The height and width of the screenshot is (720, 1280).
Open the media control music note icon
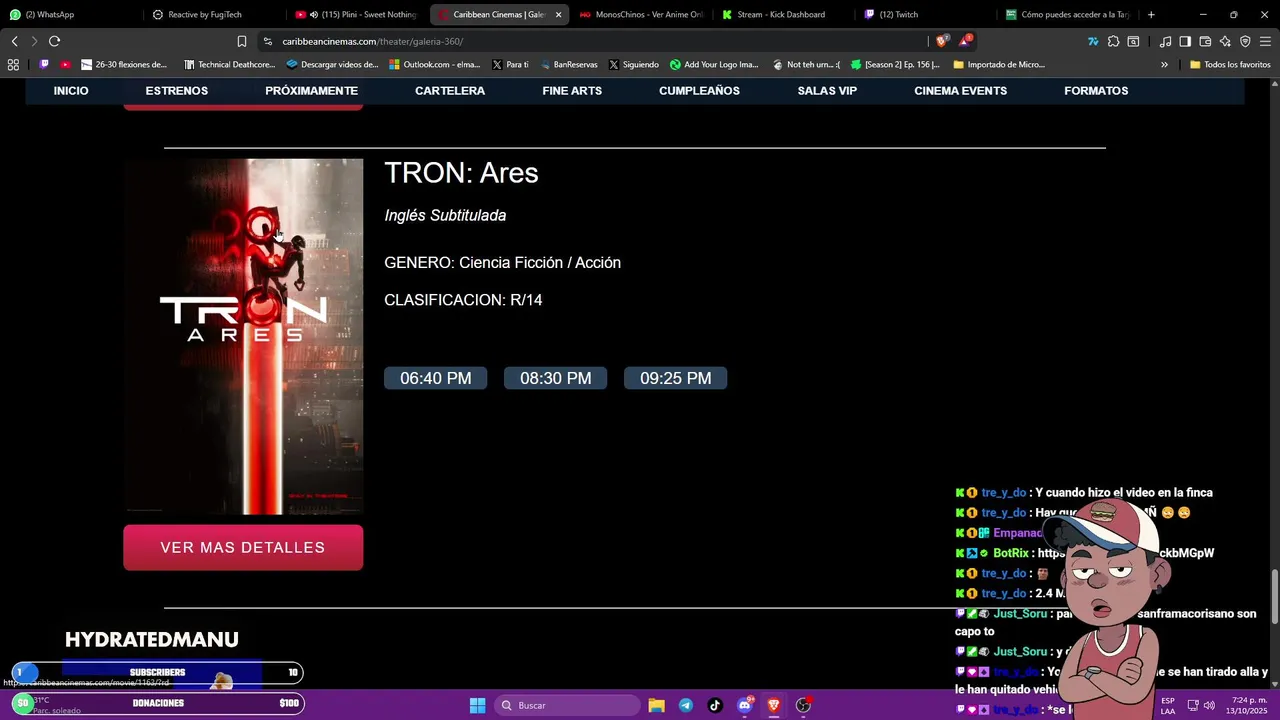[x=1165, y=41]
